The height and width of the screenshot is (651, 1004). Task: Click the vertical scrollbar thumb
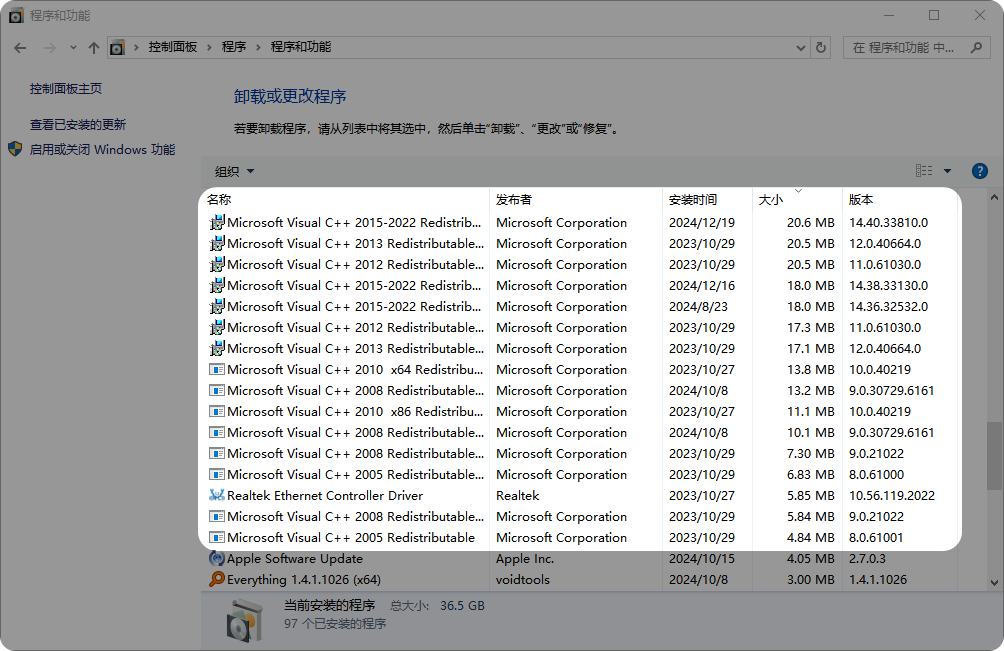(x=994, y=455)
